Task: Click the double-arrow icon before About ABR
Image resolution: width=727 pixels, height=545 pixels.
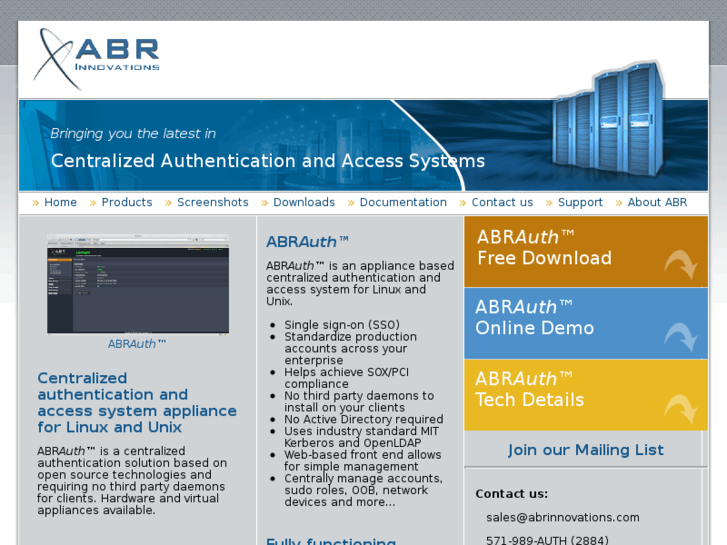Action: click(619, 203)
